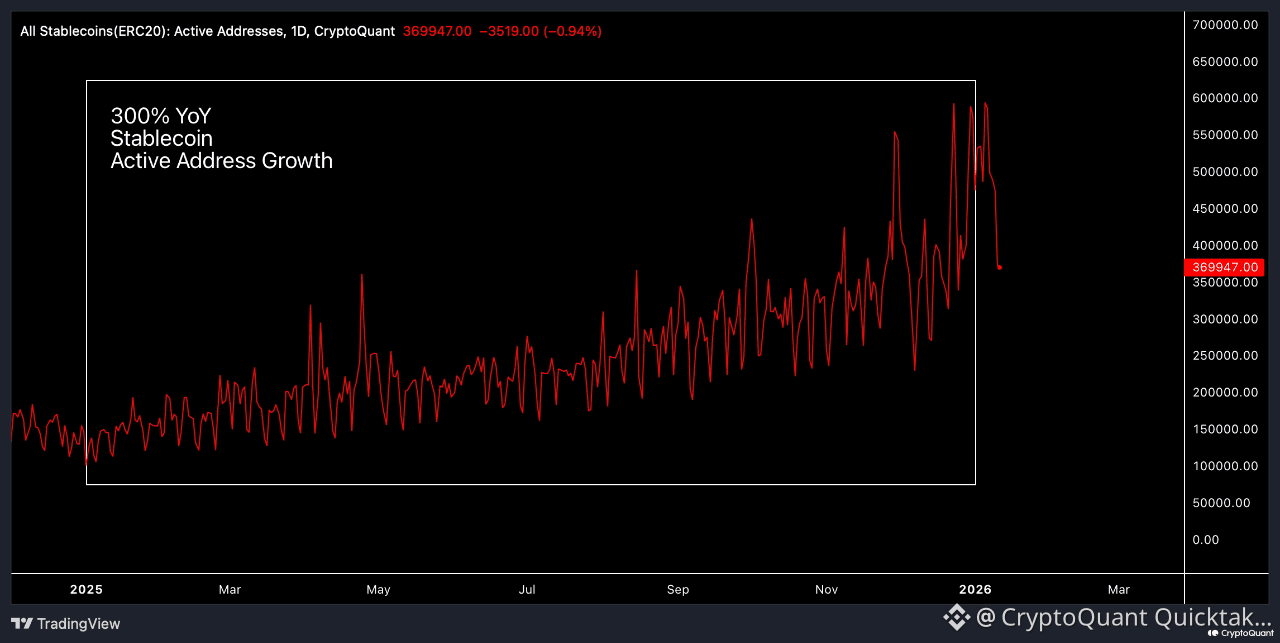This screenshot has width=1280, height=643.
Task: Click the Sep label on time axis
Action: click(x=678, y=590)
